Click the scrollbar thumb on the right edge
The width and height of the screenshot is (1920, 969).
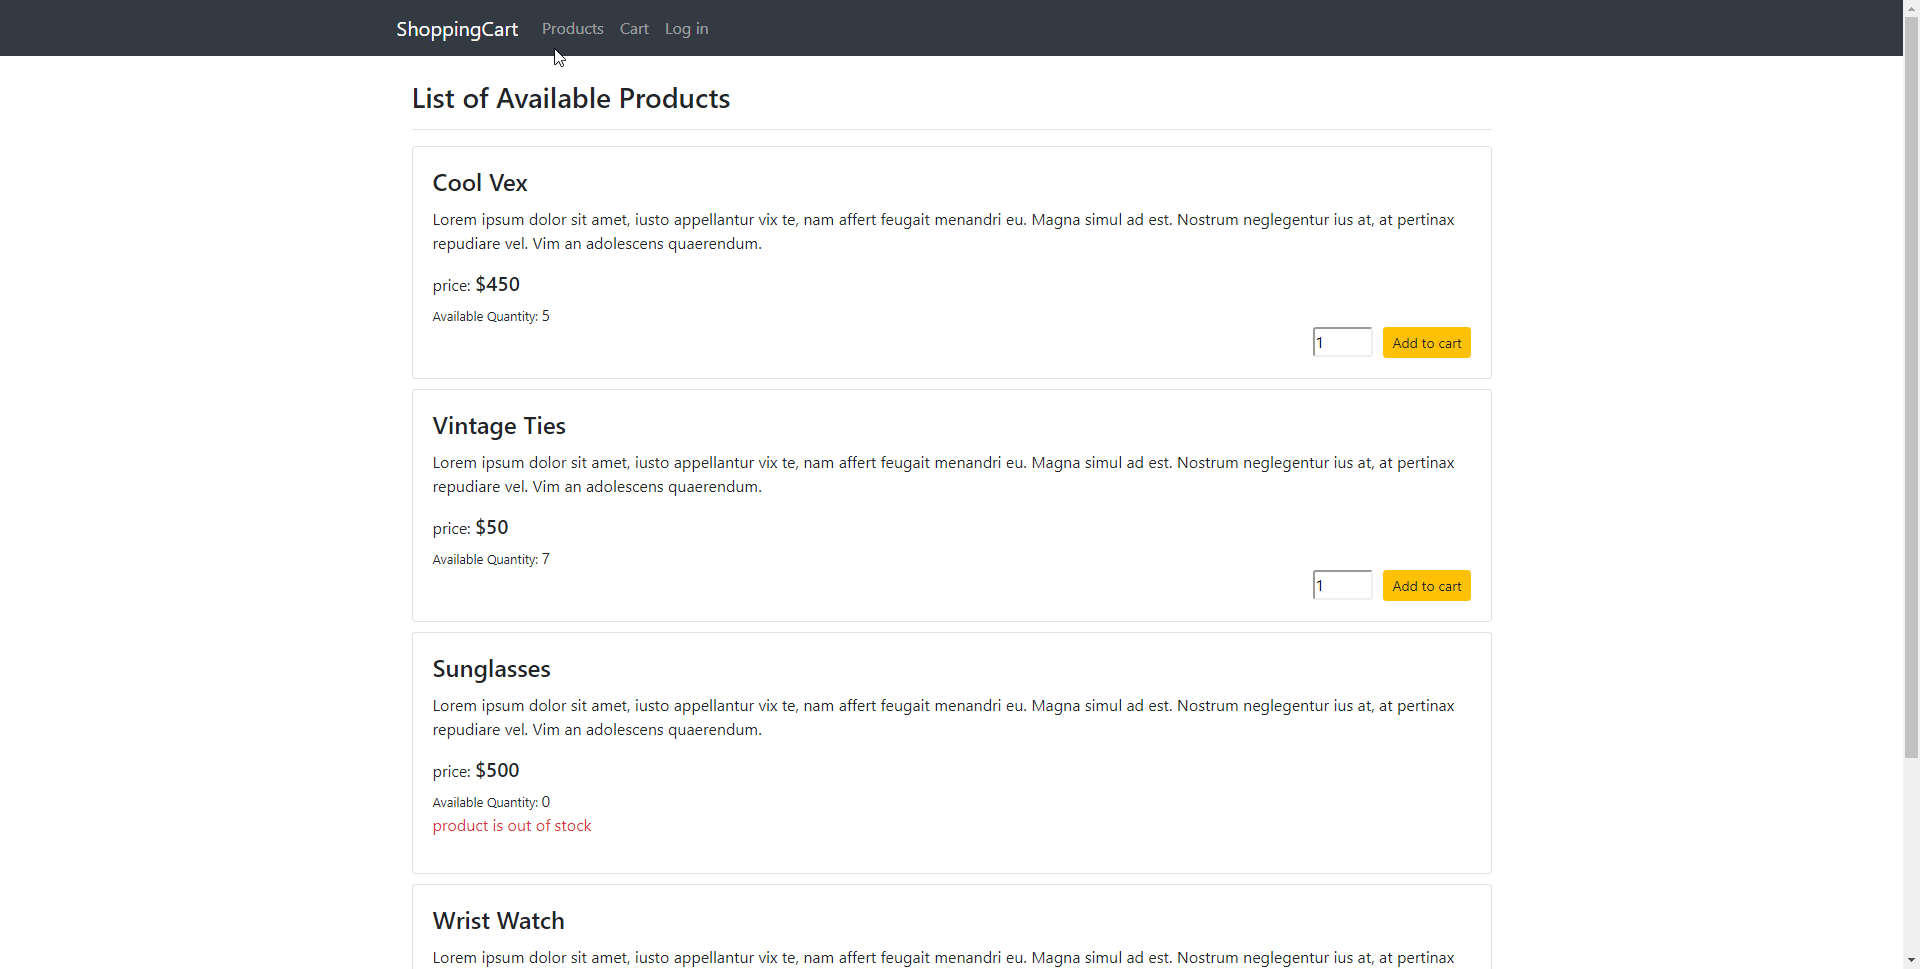click(x=1910, y=380)
